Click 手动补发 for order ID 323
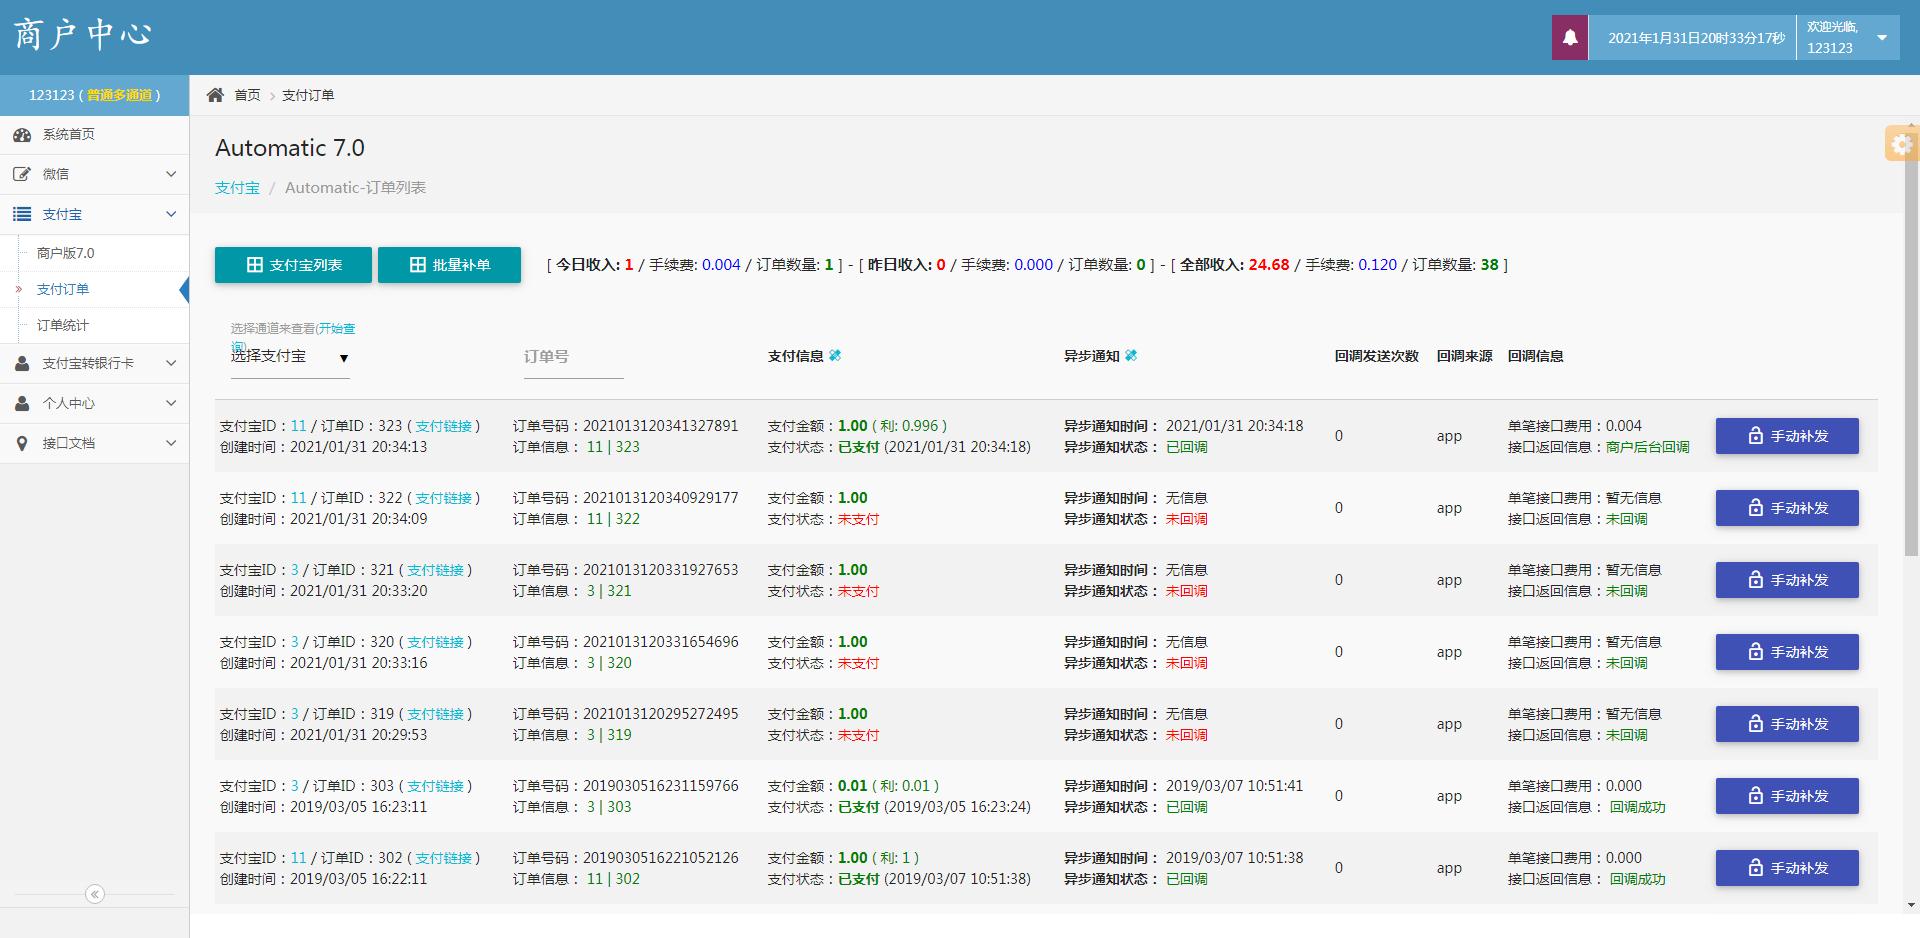The height and width of the screenshot is (938, 1920). [1787, 436]
